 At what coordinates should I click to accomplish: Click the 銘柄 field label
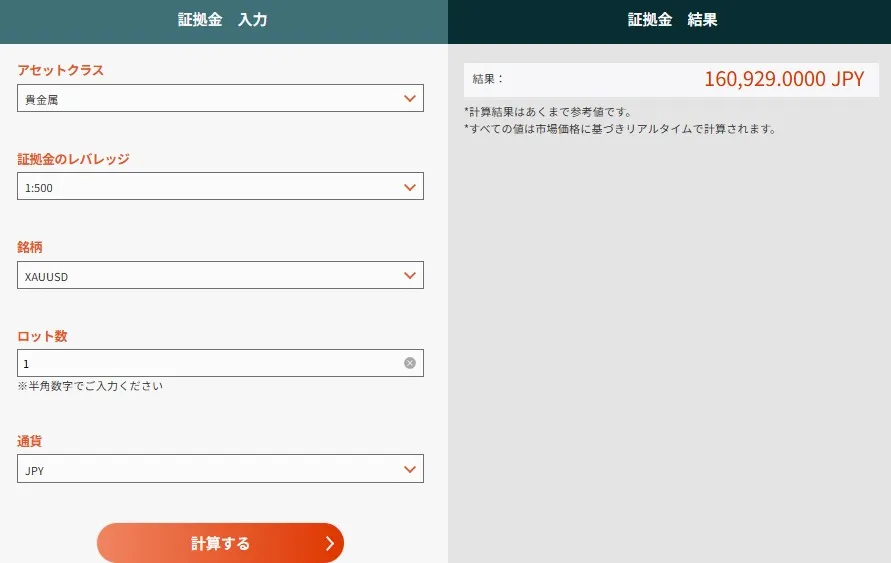click(30, 247)
